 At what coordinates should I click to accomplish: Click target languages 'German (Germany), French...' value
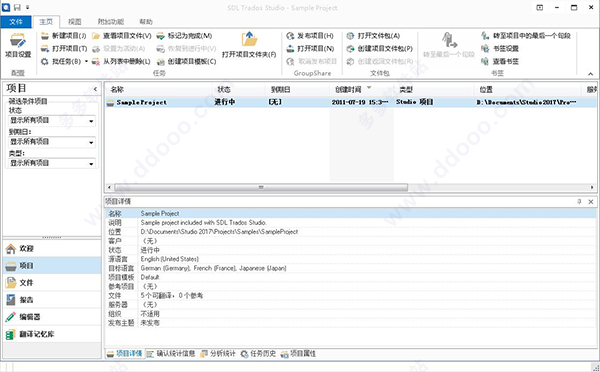214,268
